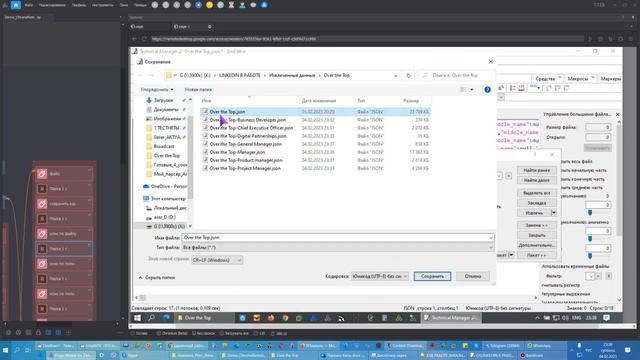Viewport: 640px width, 360px height.
Task: Open Chrome from the remote desktop taskbar
Action: point(285,318)
